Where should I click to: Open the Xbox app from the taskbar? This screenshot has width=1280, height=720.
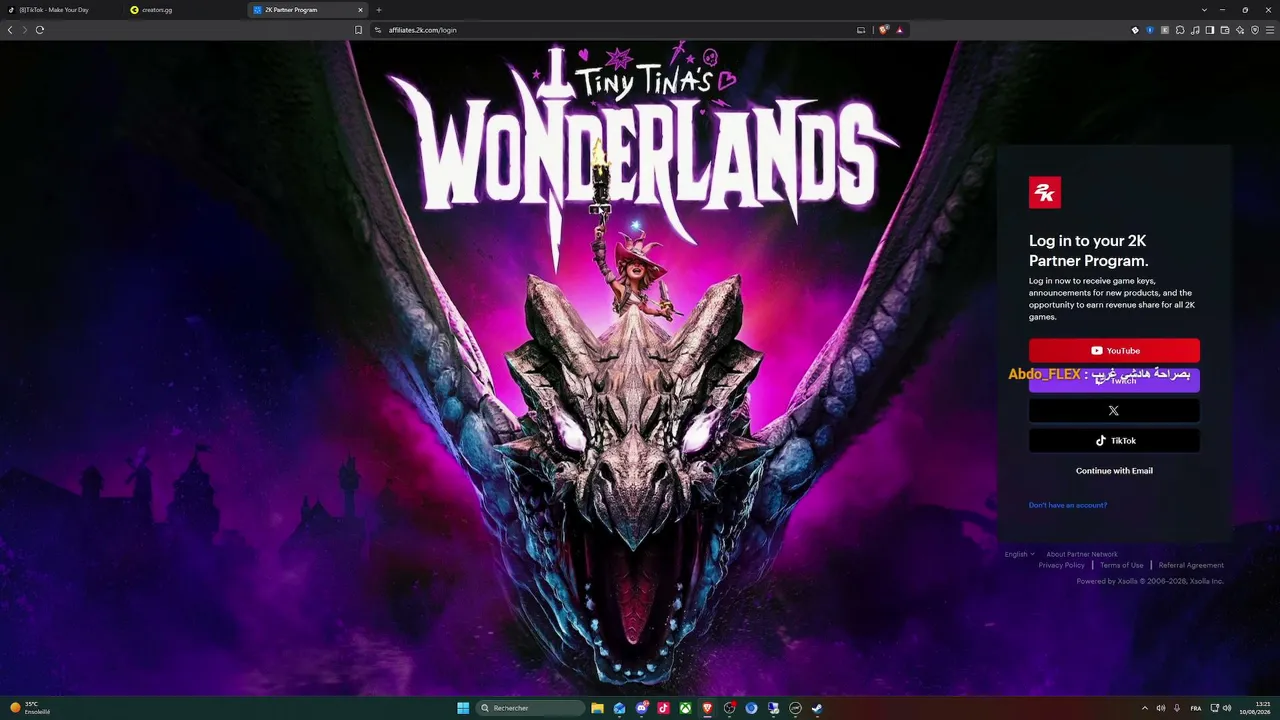(685, 708)
